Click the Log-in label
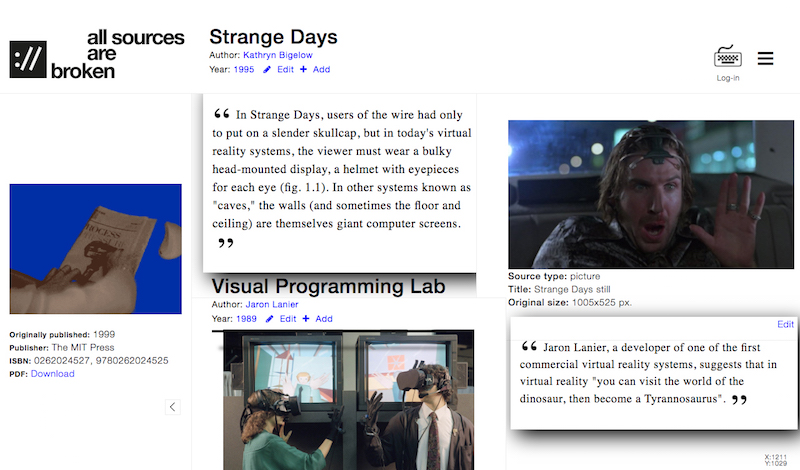Image resolution: width=800 pixels, height=470 pixels. tap(728, 78)
